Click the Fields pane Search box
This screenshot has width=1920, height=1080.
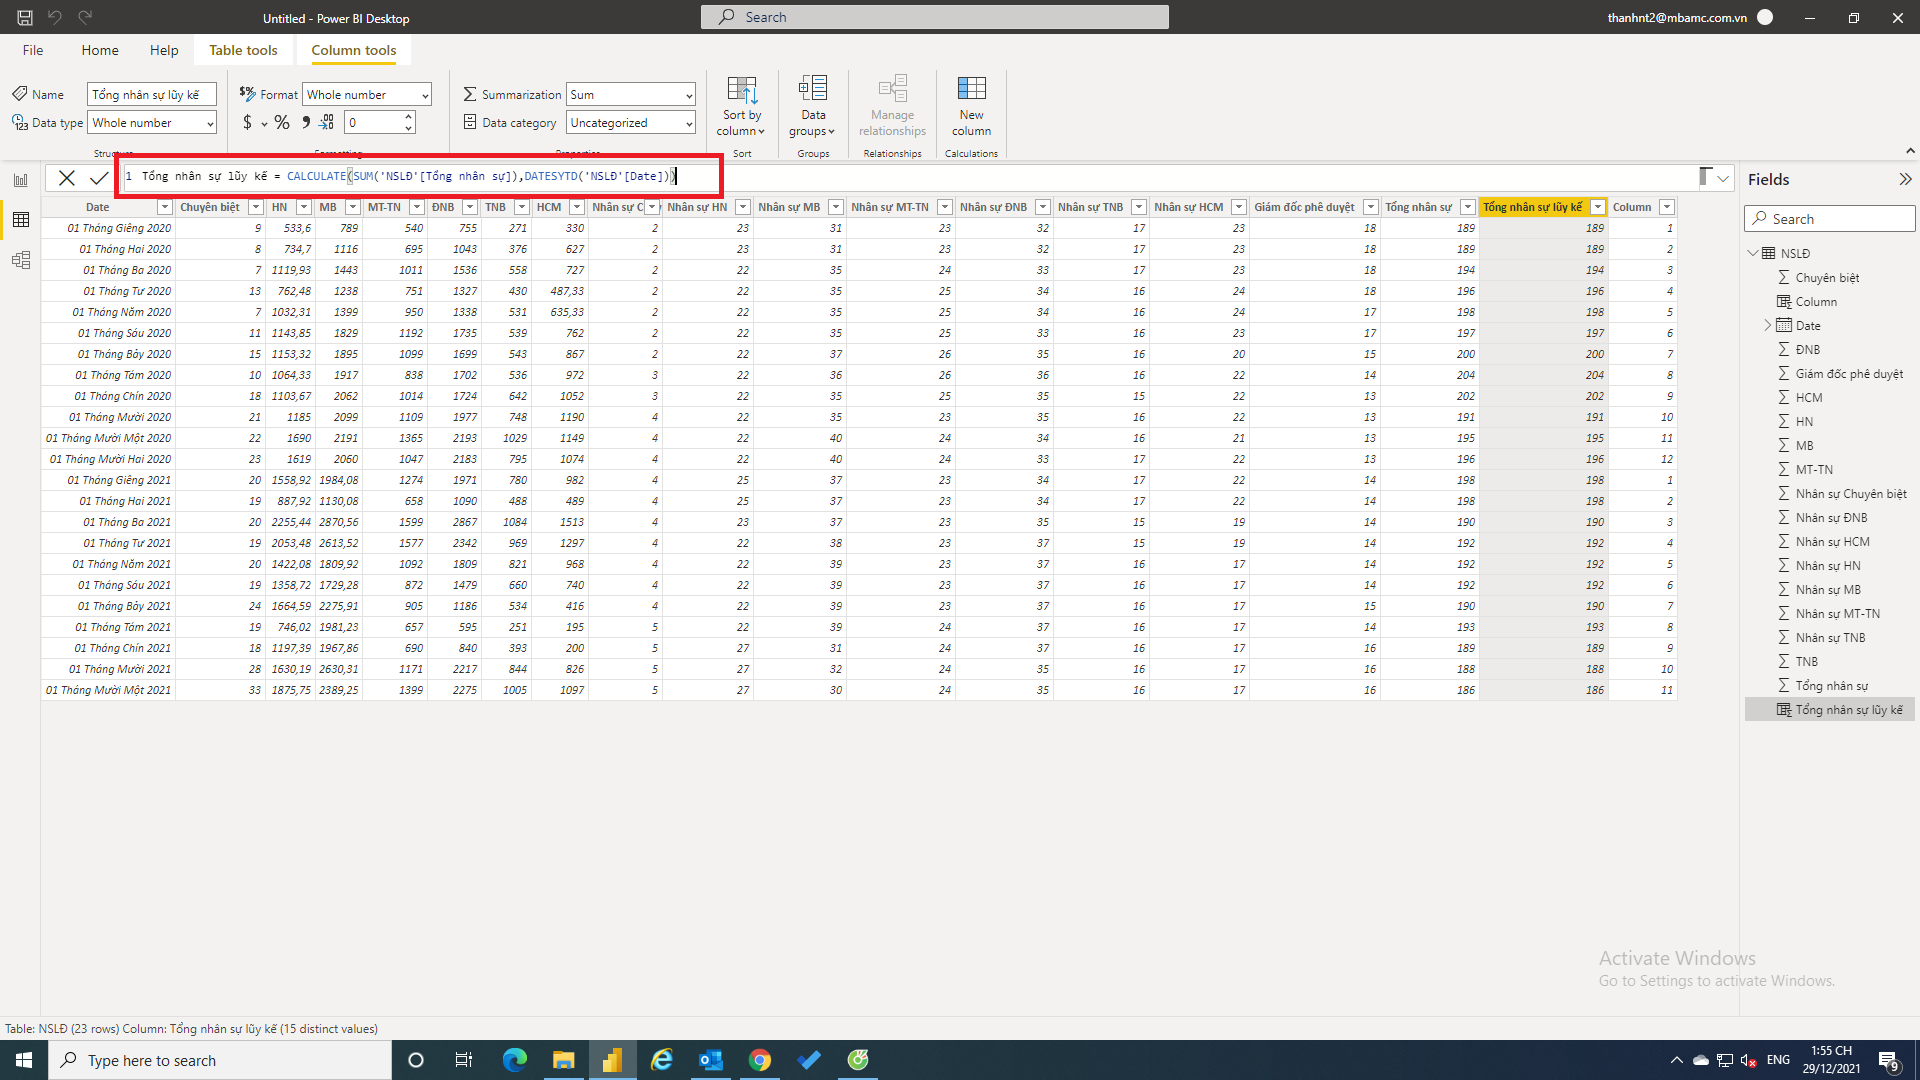point(1830,219)
